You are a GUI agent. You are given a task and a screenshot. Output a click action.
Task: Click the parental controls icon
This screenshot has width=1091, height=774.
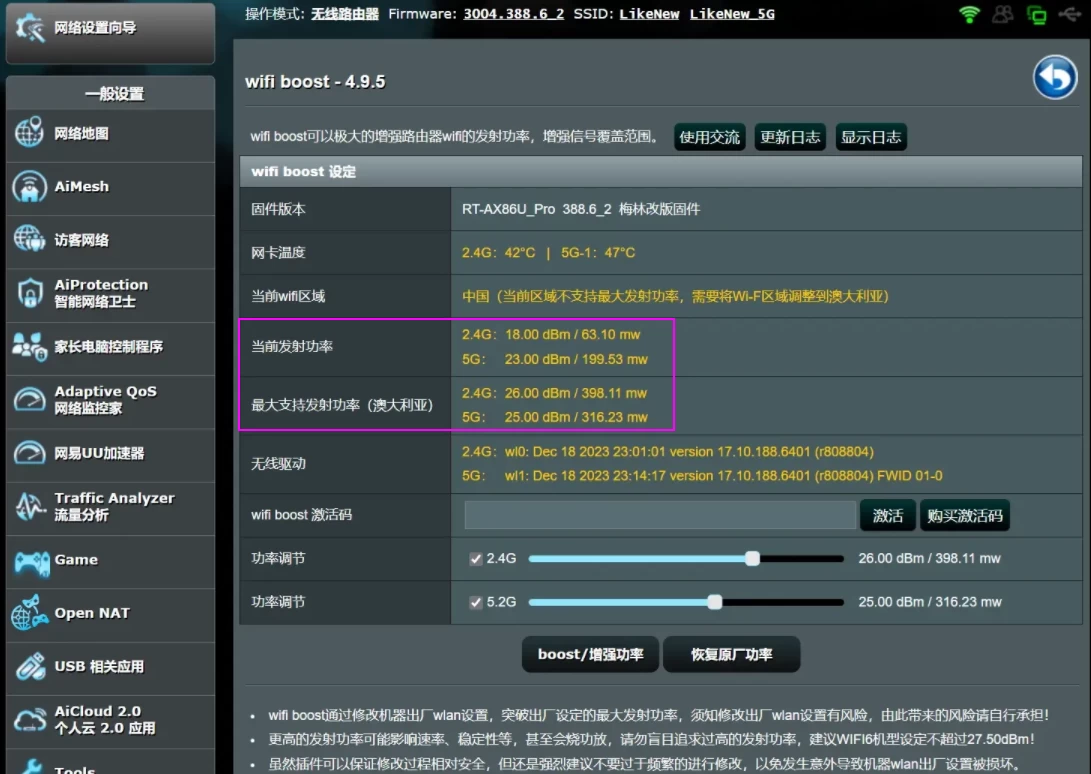click(27, 348)
